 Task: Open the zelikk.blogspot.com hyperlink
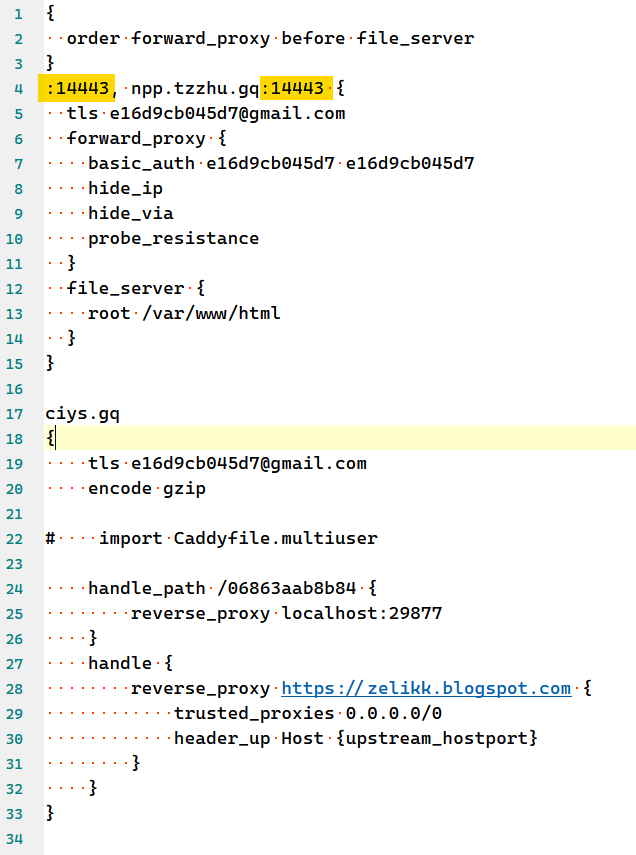(x=426, y=688)
